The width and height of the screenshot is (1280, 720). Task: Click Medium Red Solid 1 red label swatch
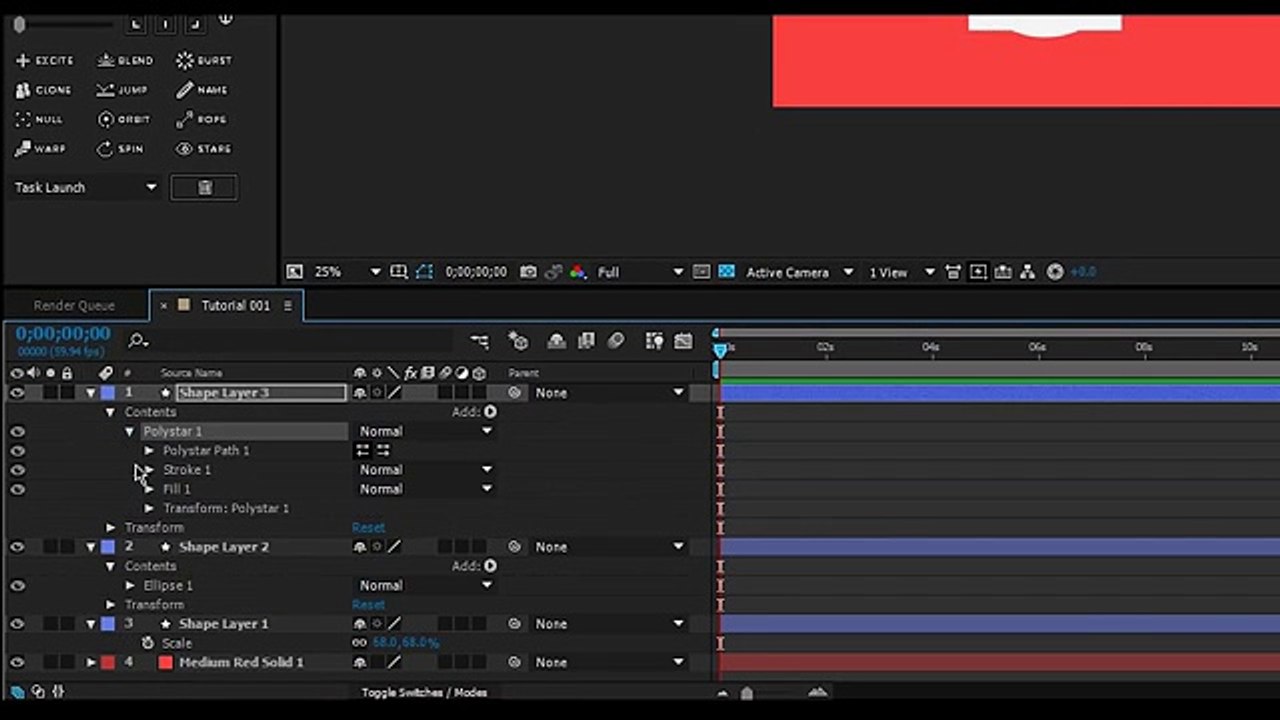108,662
